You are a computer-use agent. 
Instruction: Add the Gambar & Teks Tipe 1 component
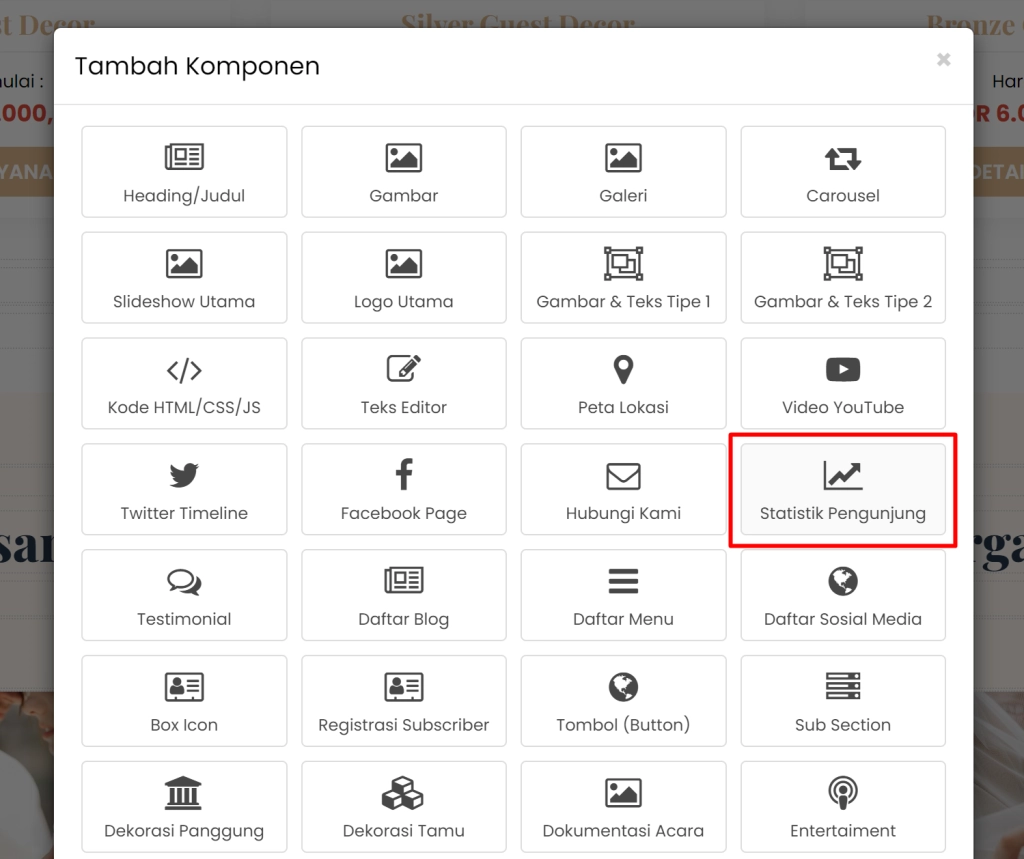click(622, 278)
